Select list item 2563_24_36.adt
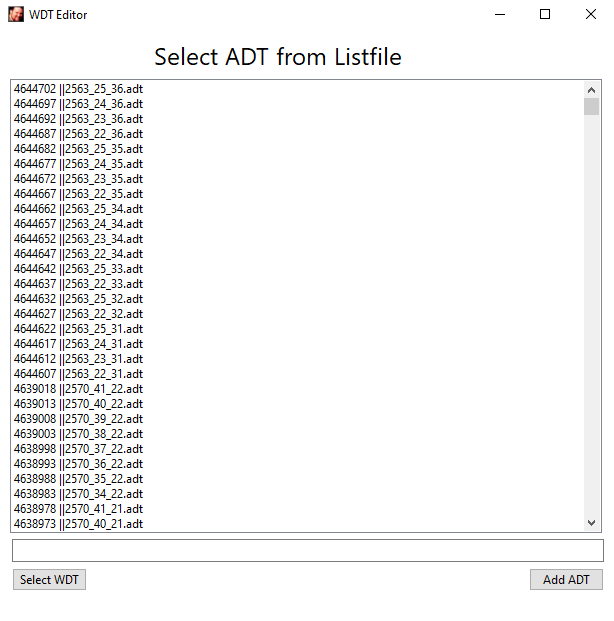Viewport: 614px width, 621px height. pyautogui.click(x=78, y=104)
